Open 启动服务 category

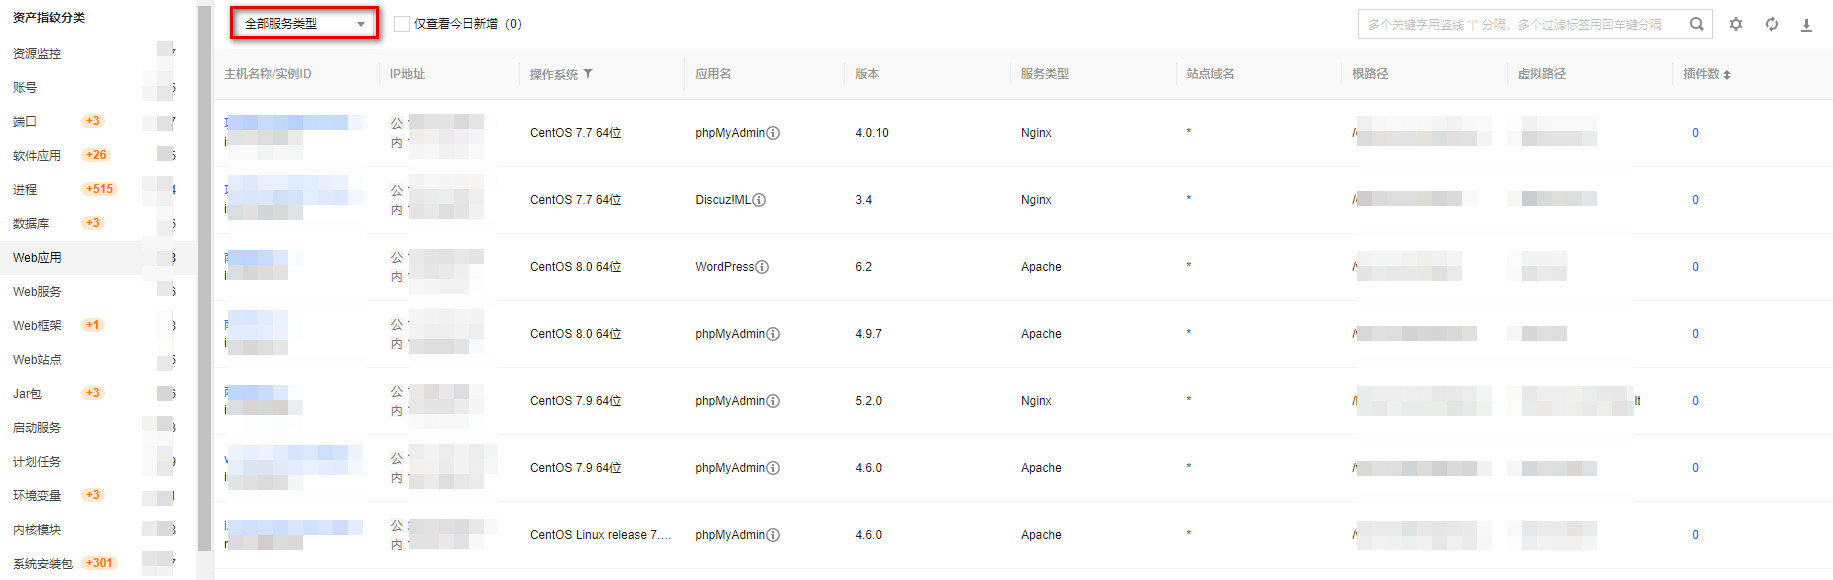(x=37, y=428)
